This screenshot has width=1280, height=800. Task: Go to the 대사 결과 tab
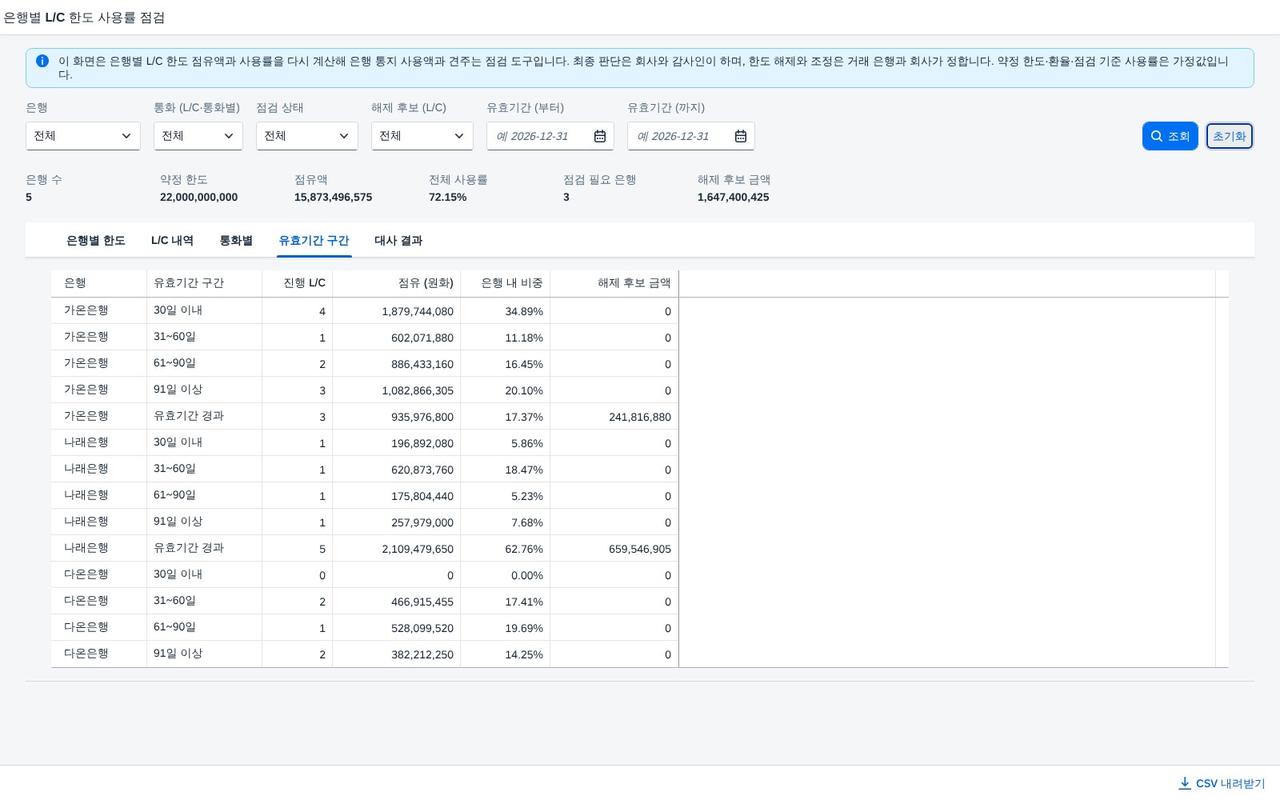398,240
